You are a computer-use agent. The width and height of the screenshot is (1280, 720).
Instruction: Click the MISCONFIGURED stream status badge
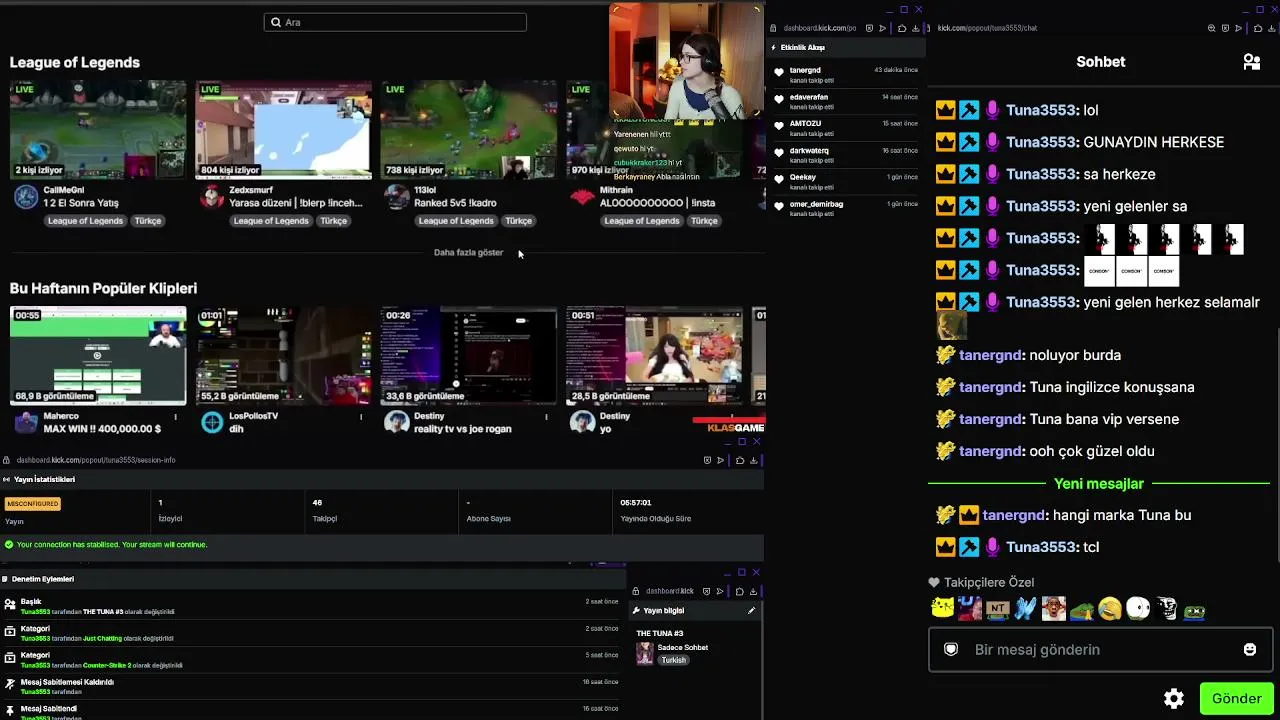[32, 504]
